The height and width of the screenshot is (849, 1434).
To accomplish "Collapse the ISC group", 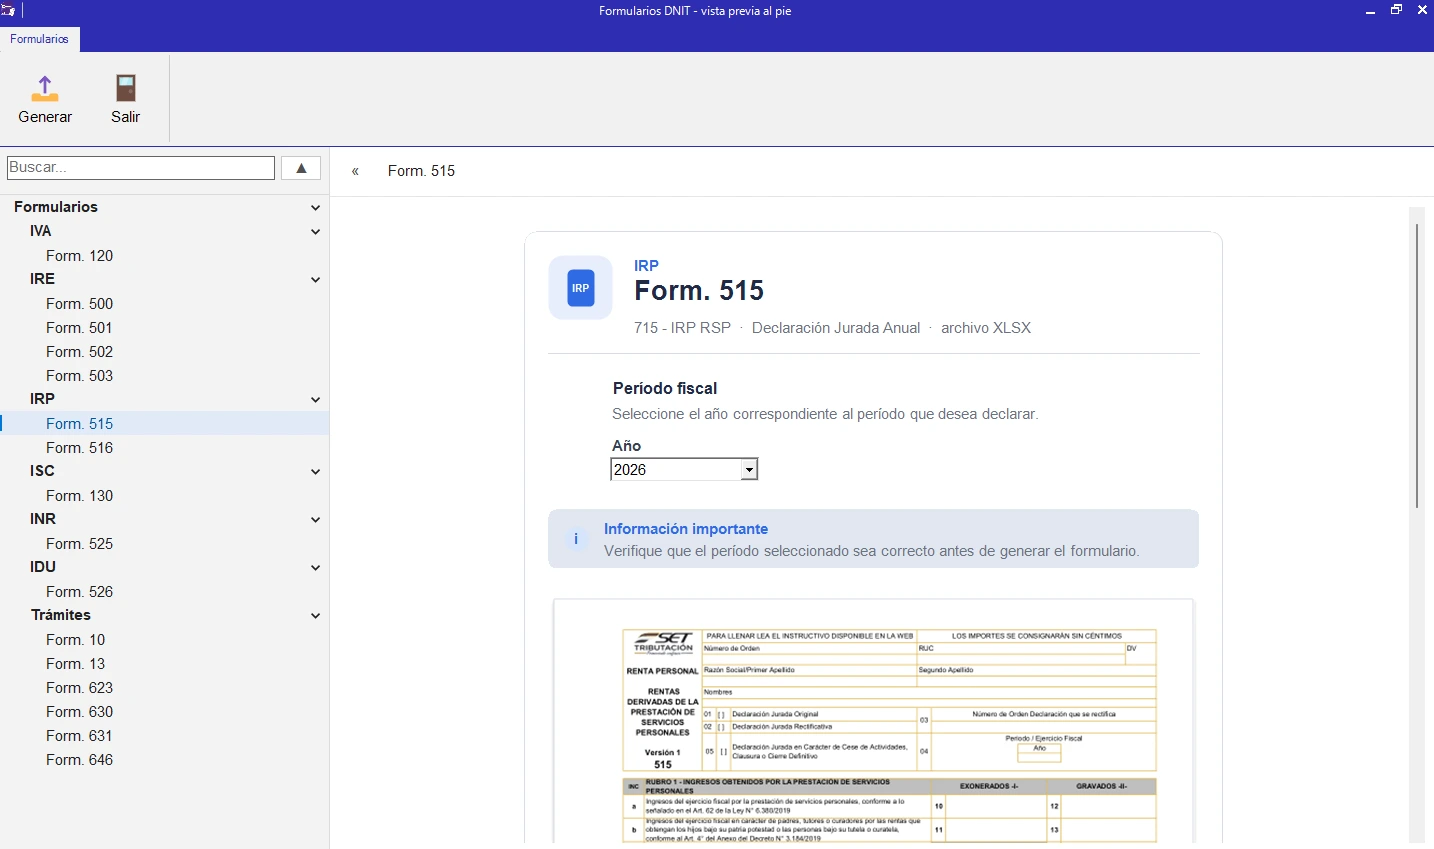I will pos(315,472).
